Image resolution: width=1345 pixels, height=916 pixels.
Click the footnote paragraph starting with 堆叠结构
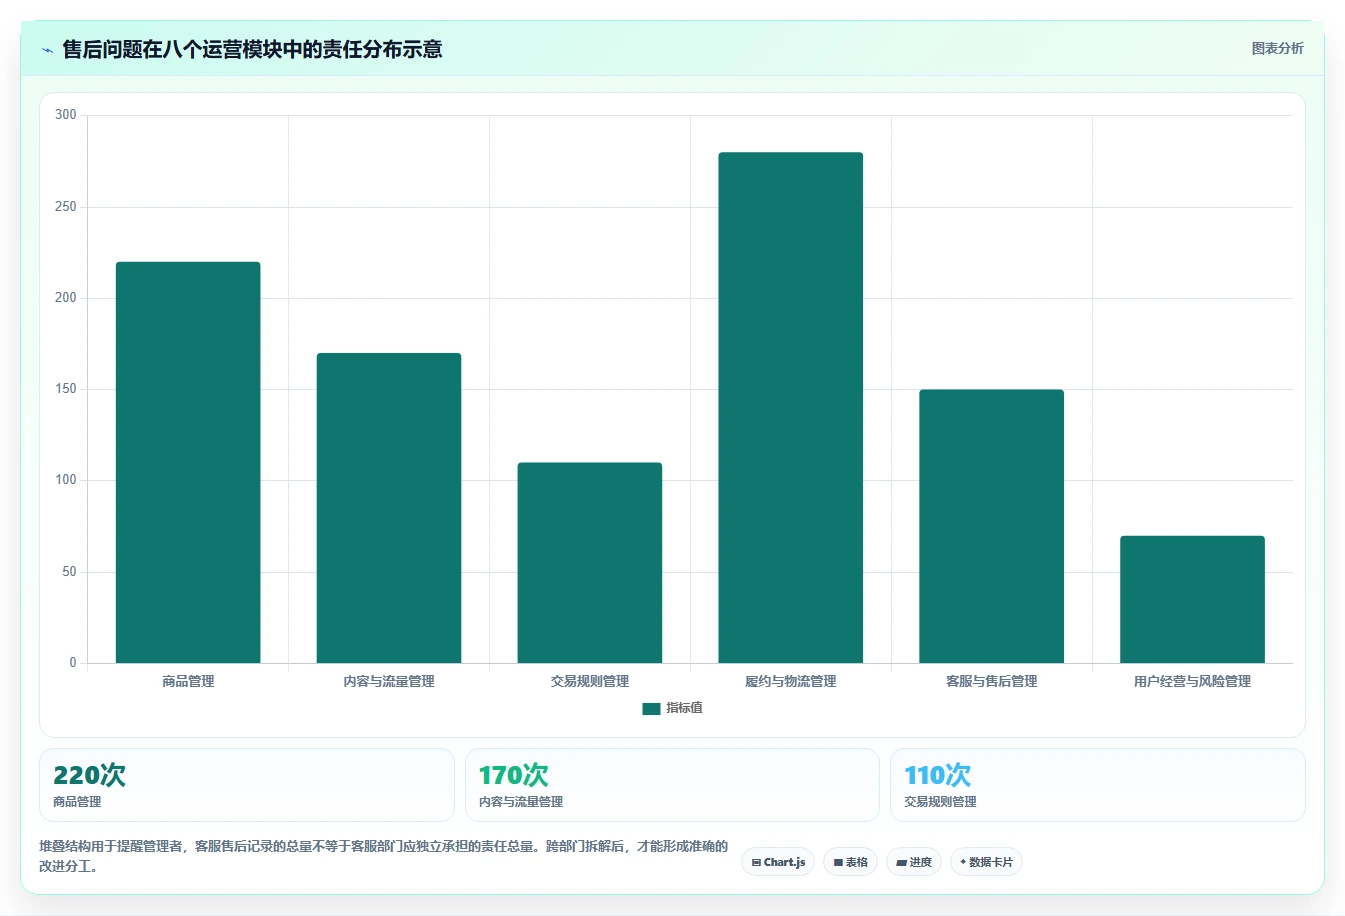(384, 856)
